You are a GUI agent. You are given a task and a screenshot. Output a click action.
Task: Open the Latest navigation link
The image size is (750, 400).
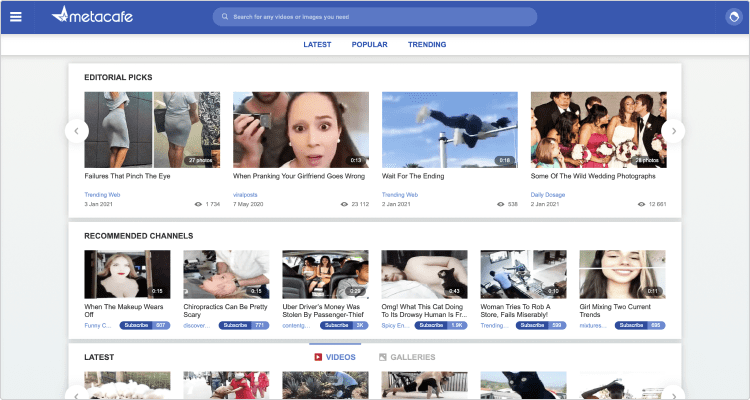click(317, 45)
